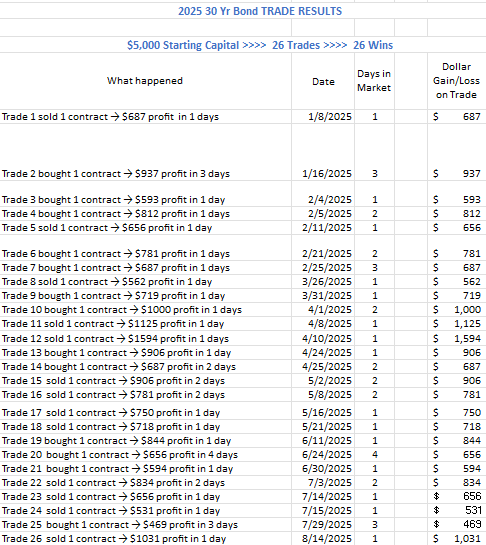Click the Trade 26 gain cell 1,031

click(457, 538)
